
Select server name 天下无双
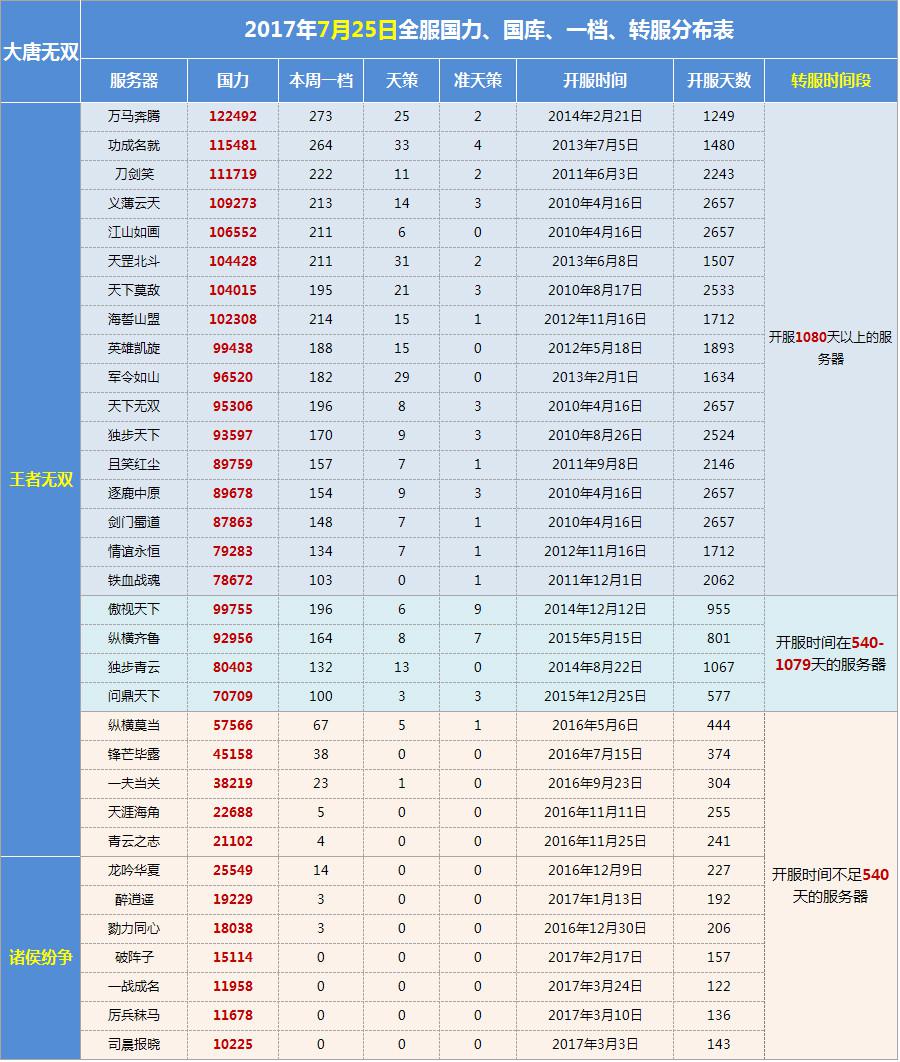click(134, 406)
